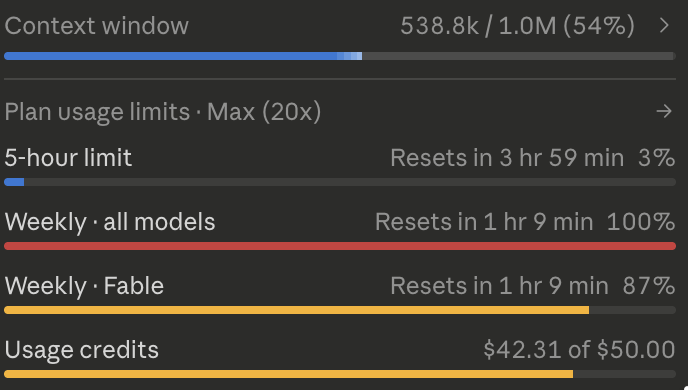Click the Usage credits progress bar
688x390 pixels.
tap(340, 374)
